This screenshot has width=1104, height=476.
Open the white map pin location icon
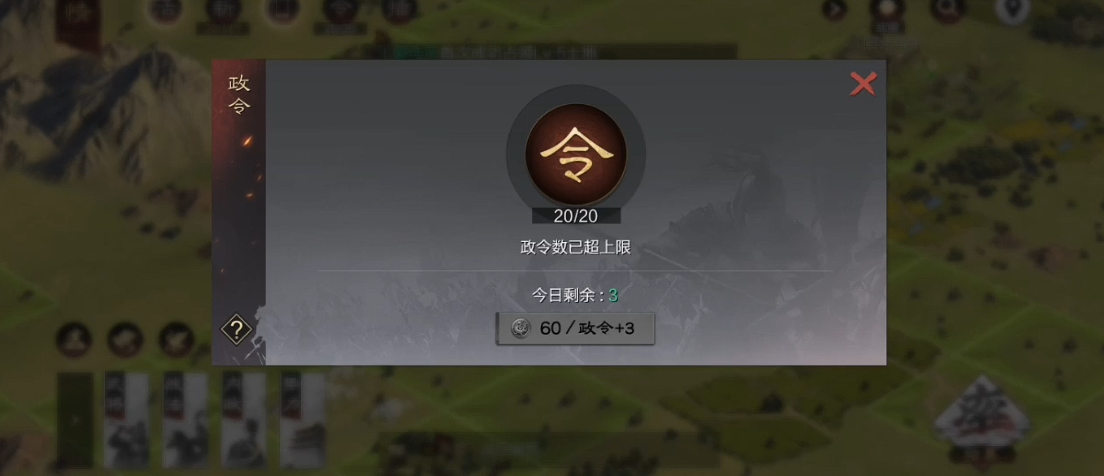point(1012,11)
